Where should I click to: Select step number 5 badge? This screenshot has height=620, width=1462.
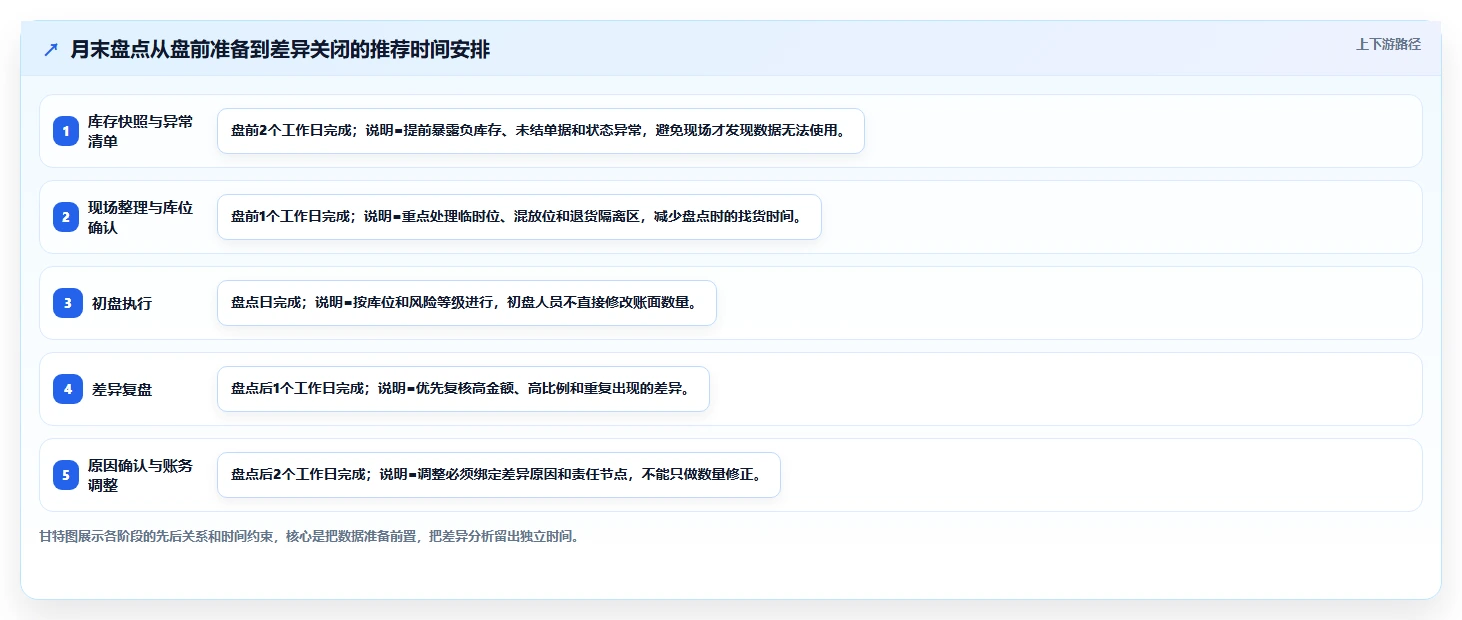[x=66, y=475]
